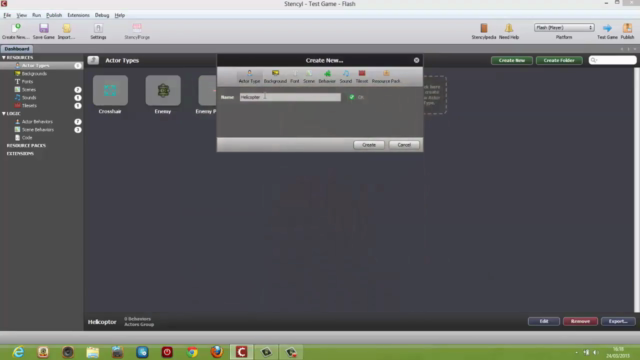
Task: Click the red Remove button
Action: click(580, 321)
